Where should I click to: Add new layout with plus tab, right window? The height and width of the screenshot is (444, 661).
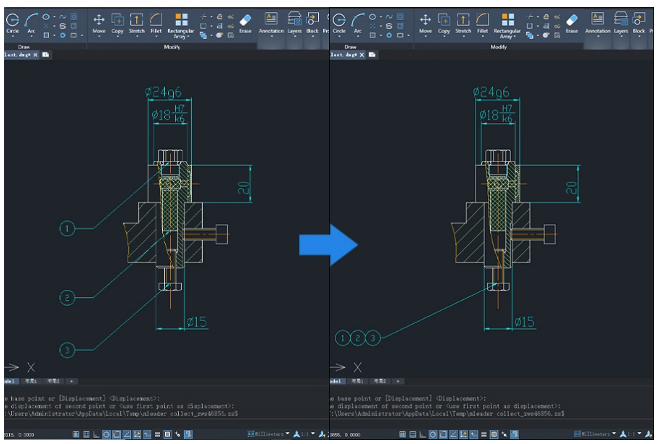click(398, 381)
